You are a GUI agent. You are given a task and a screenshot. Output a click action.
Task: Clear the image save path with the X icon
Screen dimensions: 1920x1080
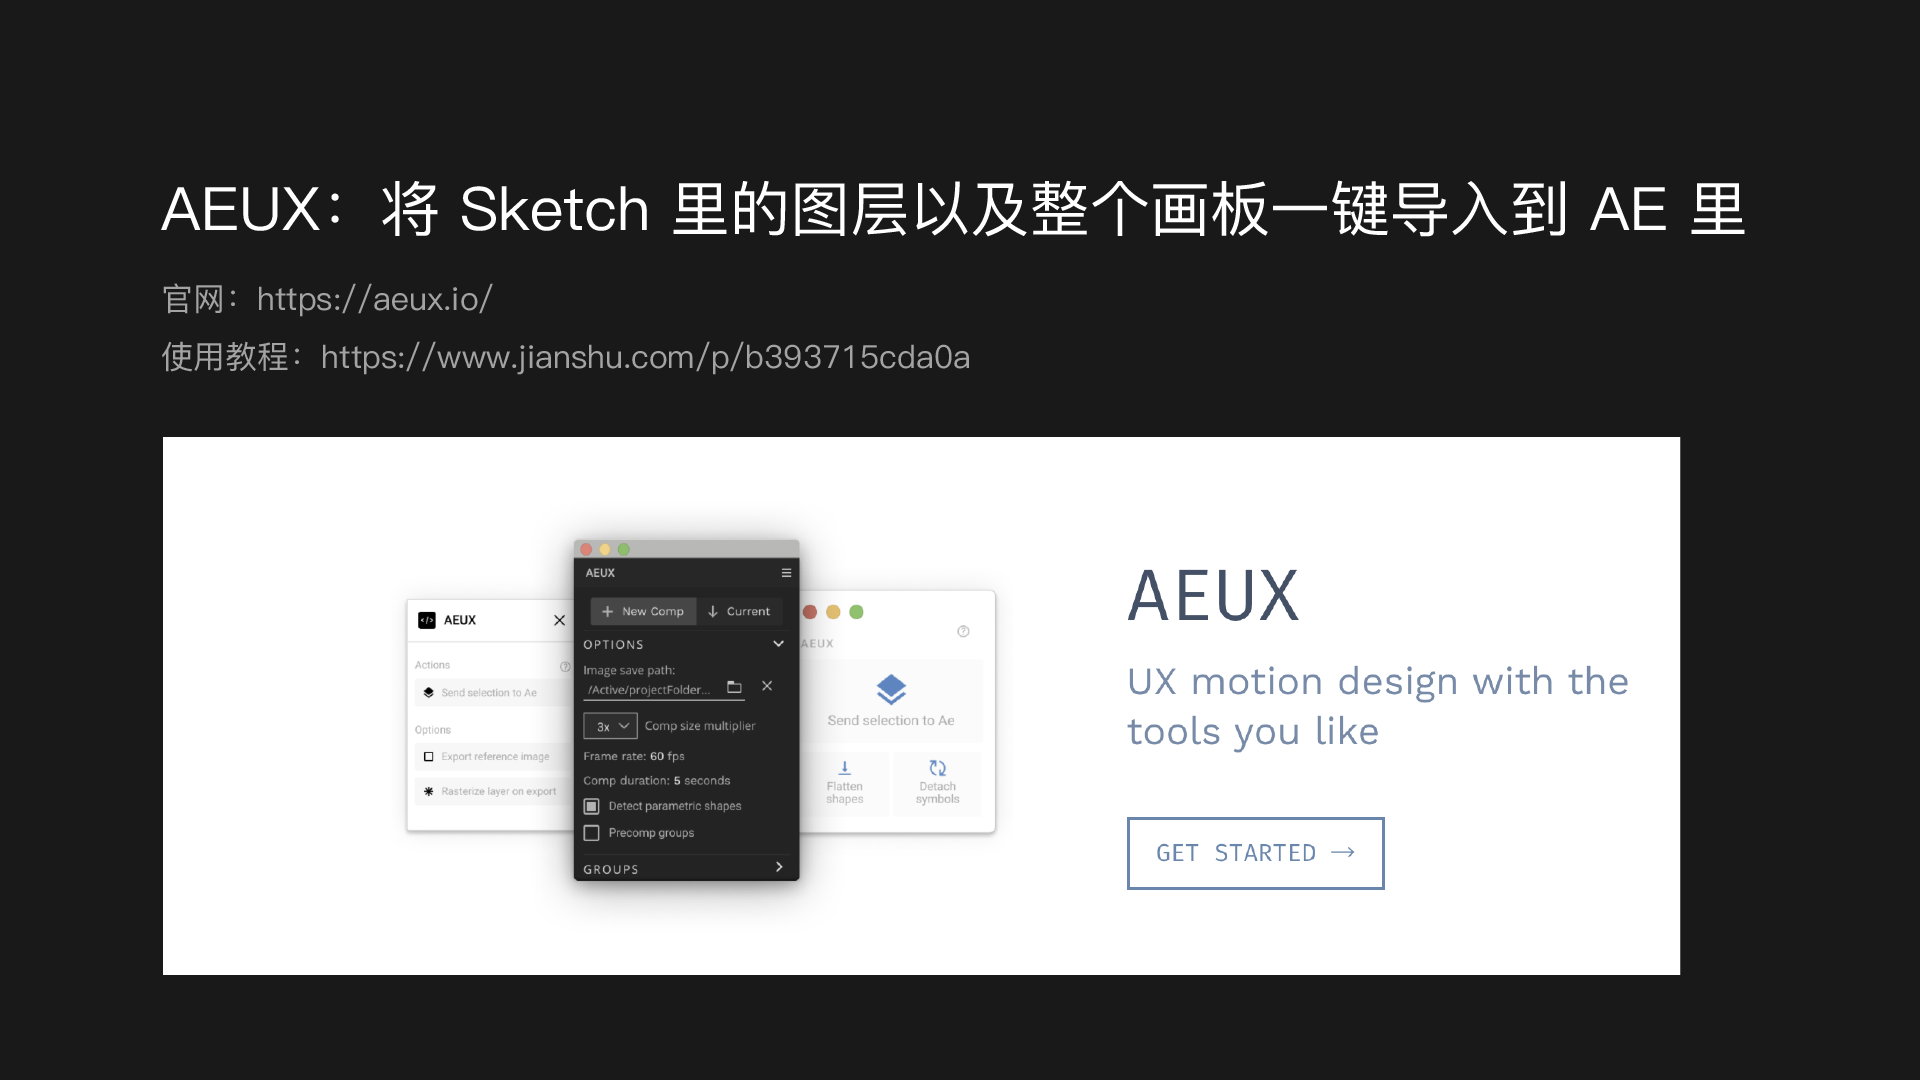(x=767, y=686)
